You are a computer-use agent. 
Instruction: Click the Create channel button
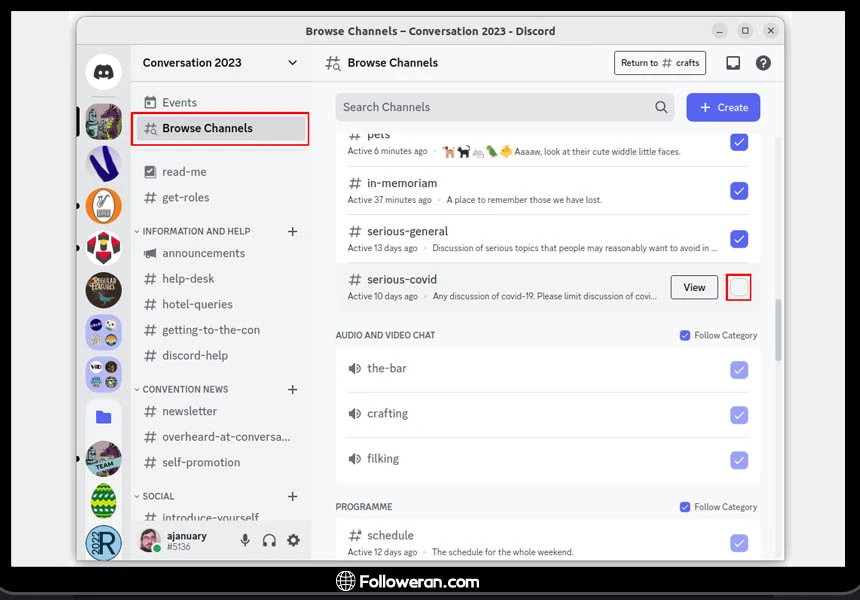point(723,107)
